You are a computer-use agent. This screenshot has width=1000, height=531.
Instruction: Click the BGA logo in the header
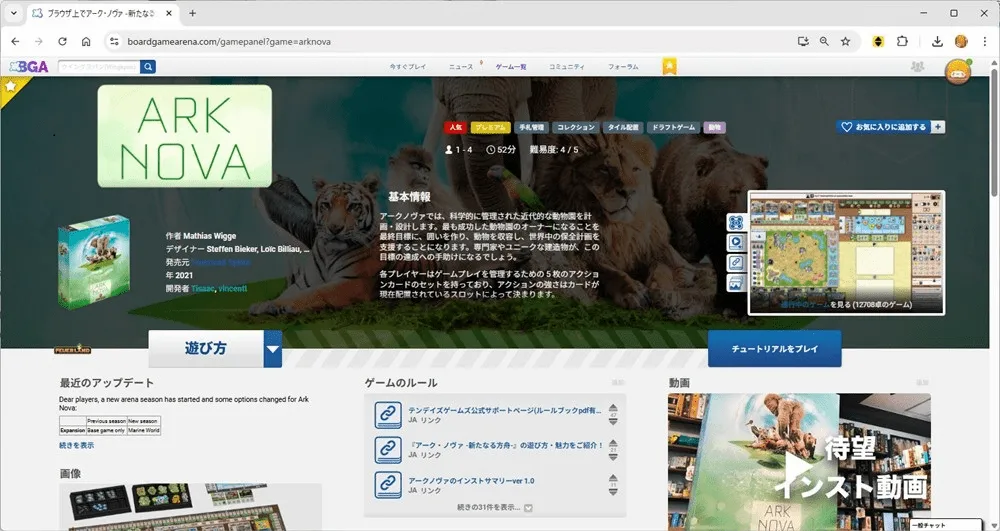point(29,66)
